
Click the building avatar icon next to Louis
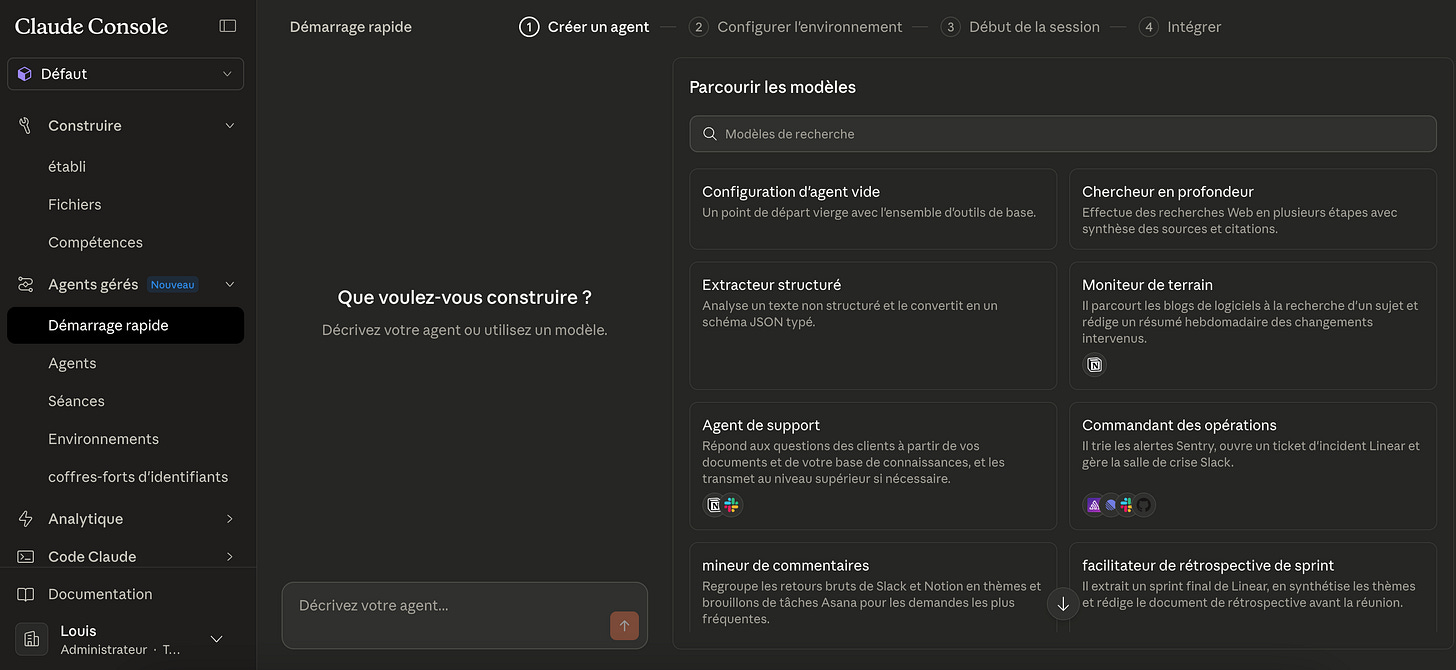[x=32, y=639]
